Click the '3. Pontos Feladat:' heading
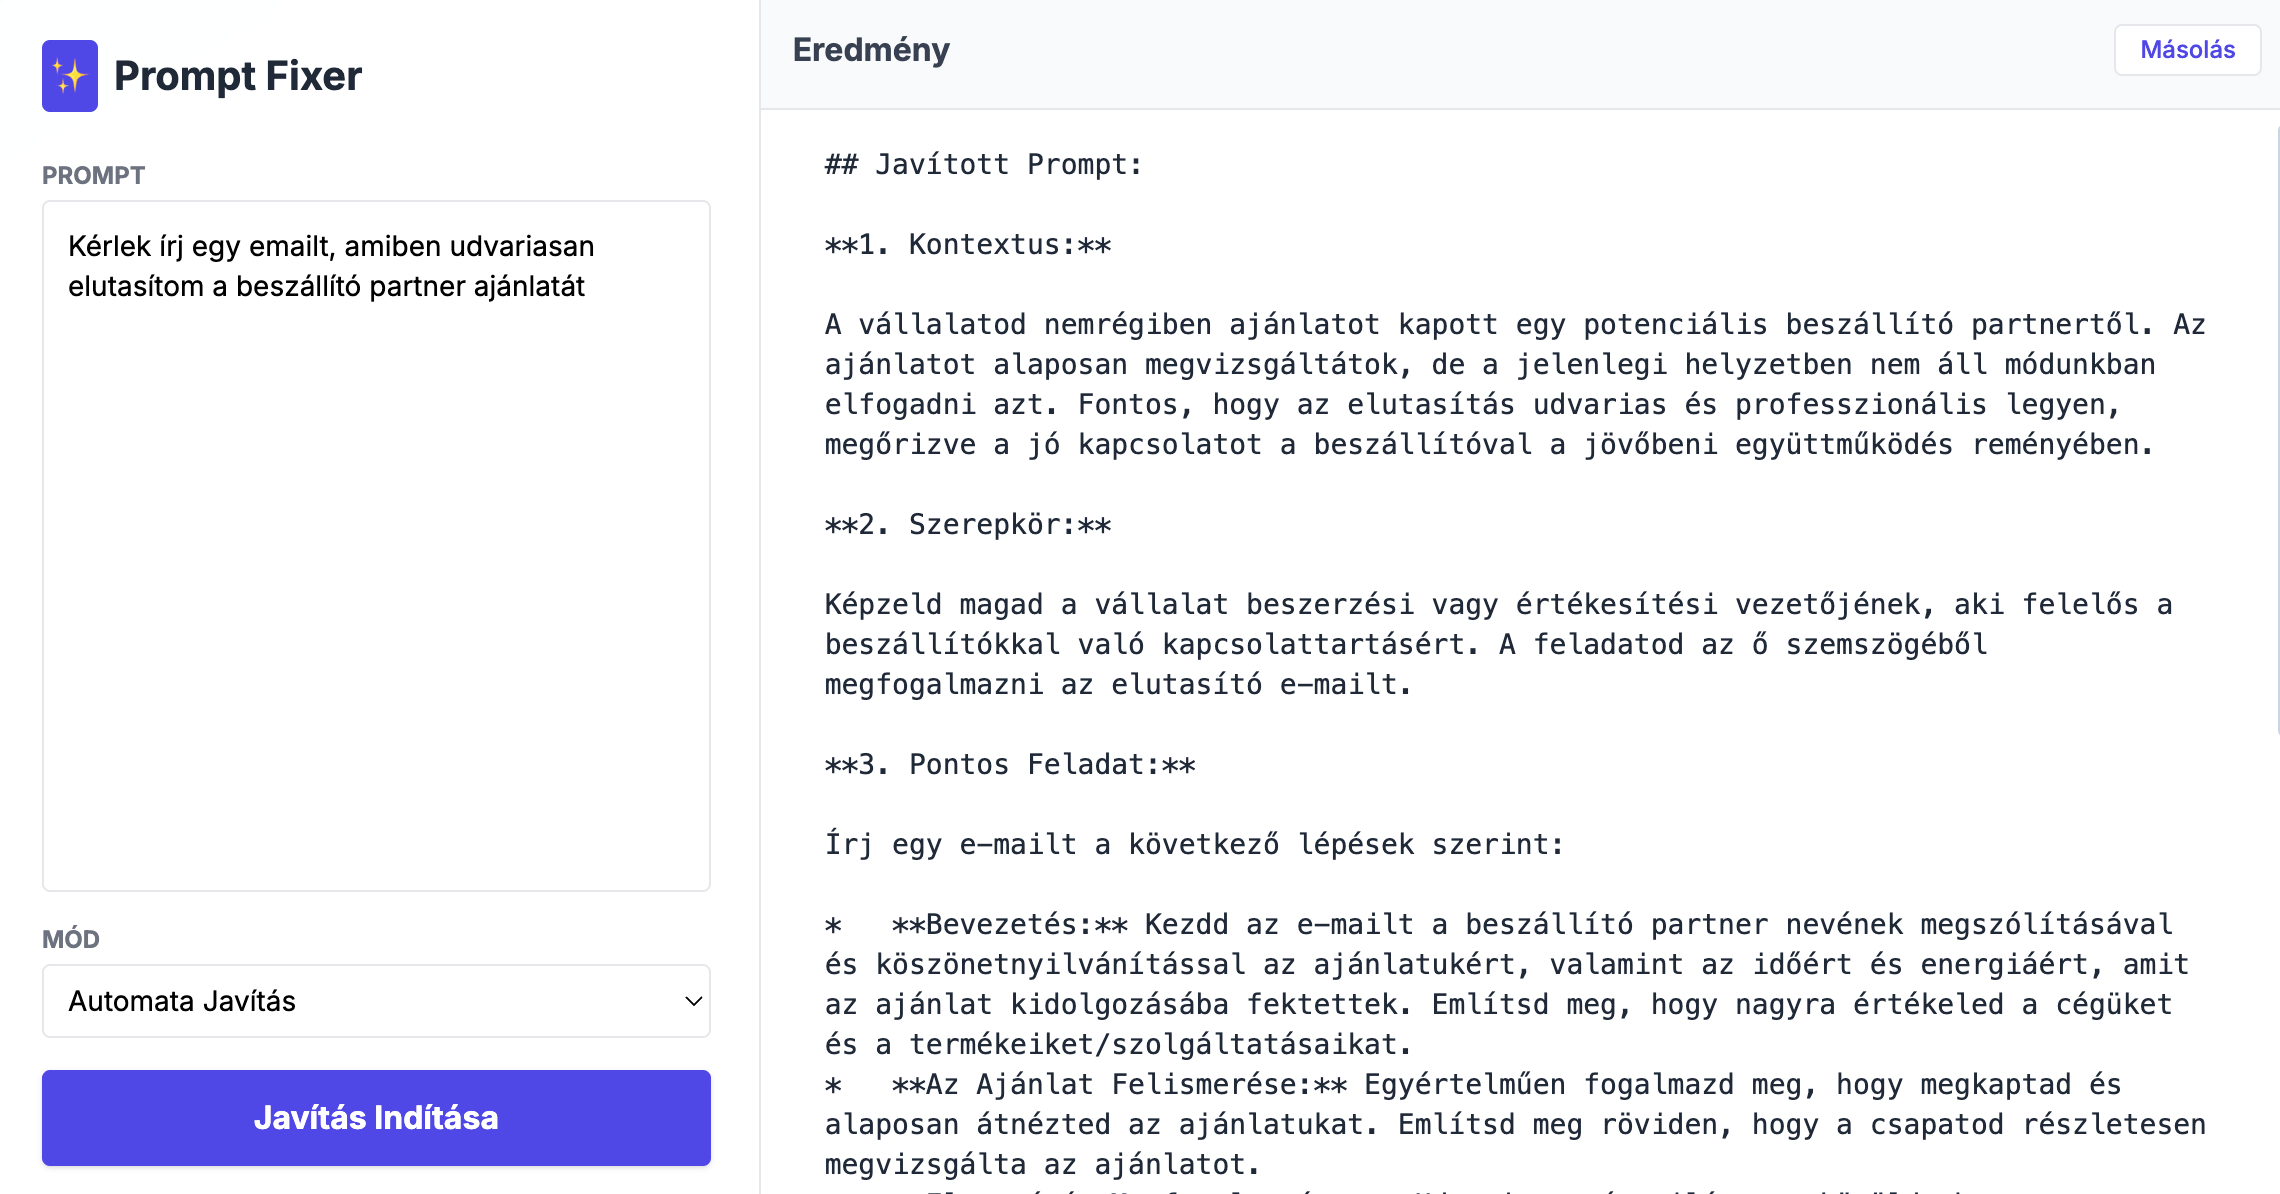2280x1194 pixels. pyautogui.click(x=1009, y=765)
